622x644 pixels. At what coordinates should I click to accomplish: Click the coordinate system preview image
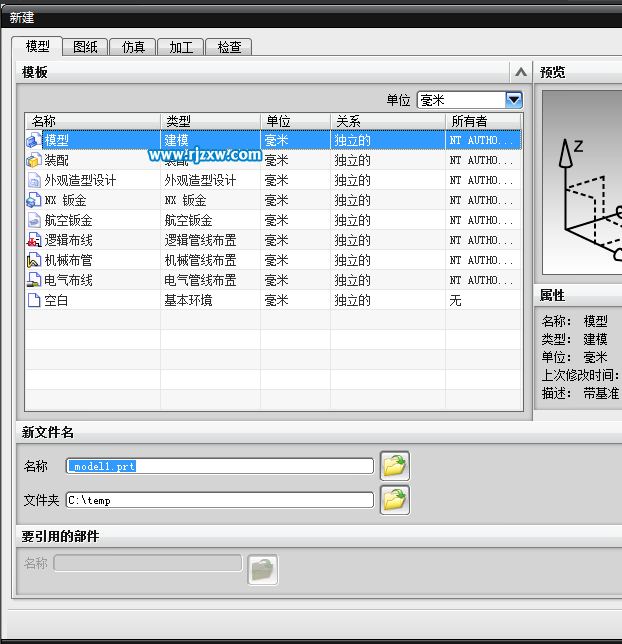582,183
